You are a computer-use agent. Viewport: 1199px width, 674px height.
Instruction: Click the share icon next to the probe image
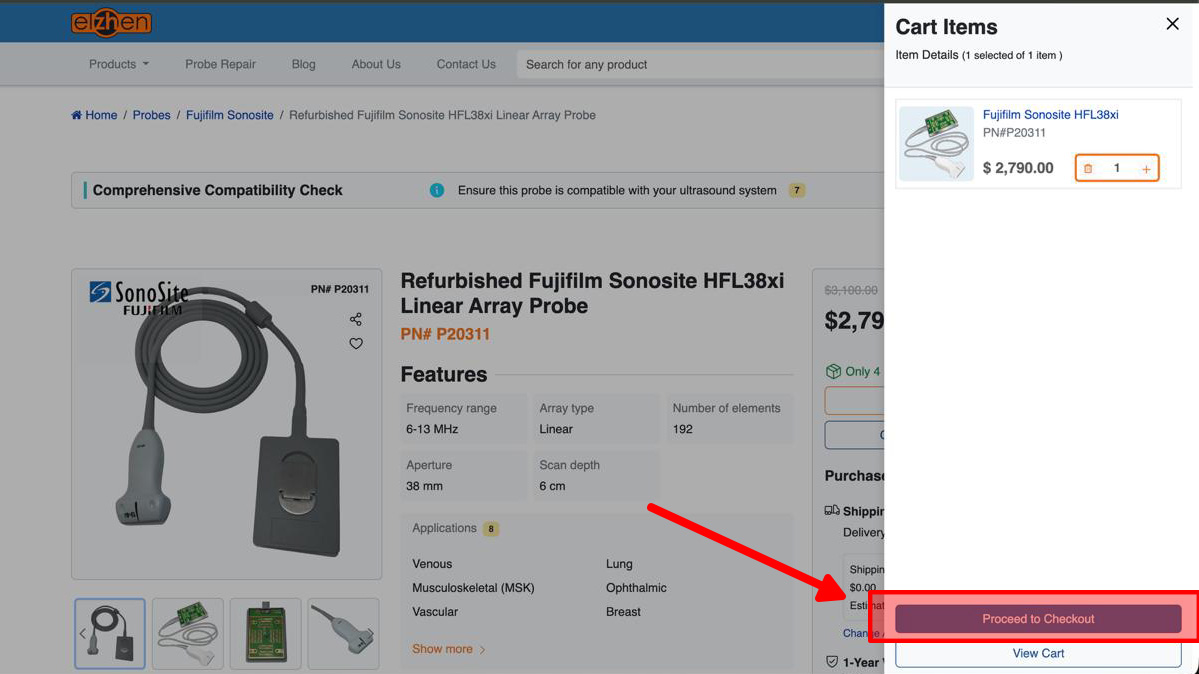point(356,319)
